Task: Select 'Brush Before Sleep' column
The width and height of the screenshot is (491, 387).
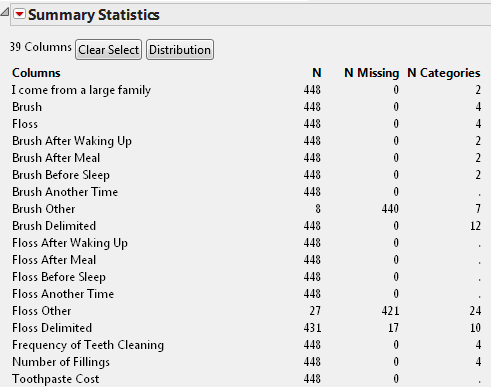Action: click(x=61, y=175)
